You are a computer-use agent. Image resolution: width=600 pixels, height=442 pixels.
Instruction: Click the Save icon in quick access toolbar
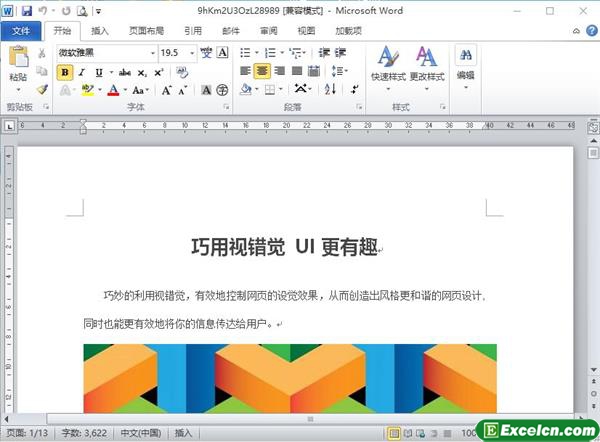click(x=26, y=11)
